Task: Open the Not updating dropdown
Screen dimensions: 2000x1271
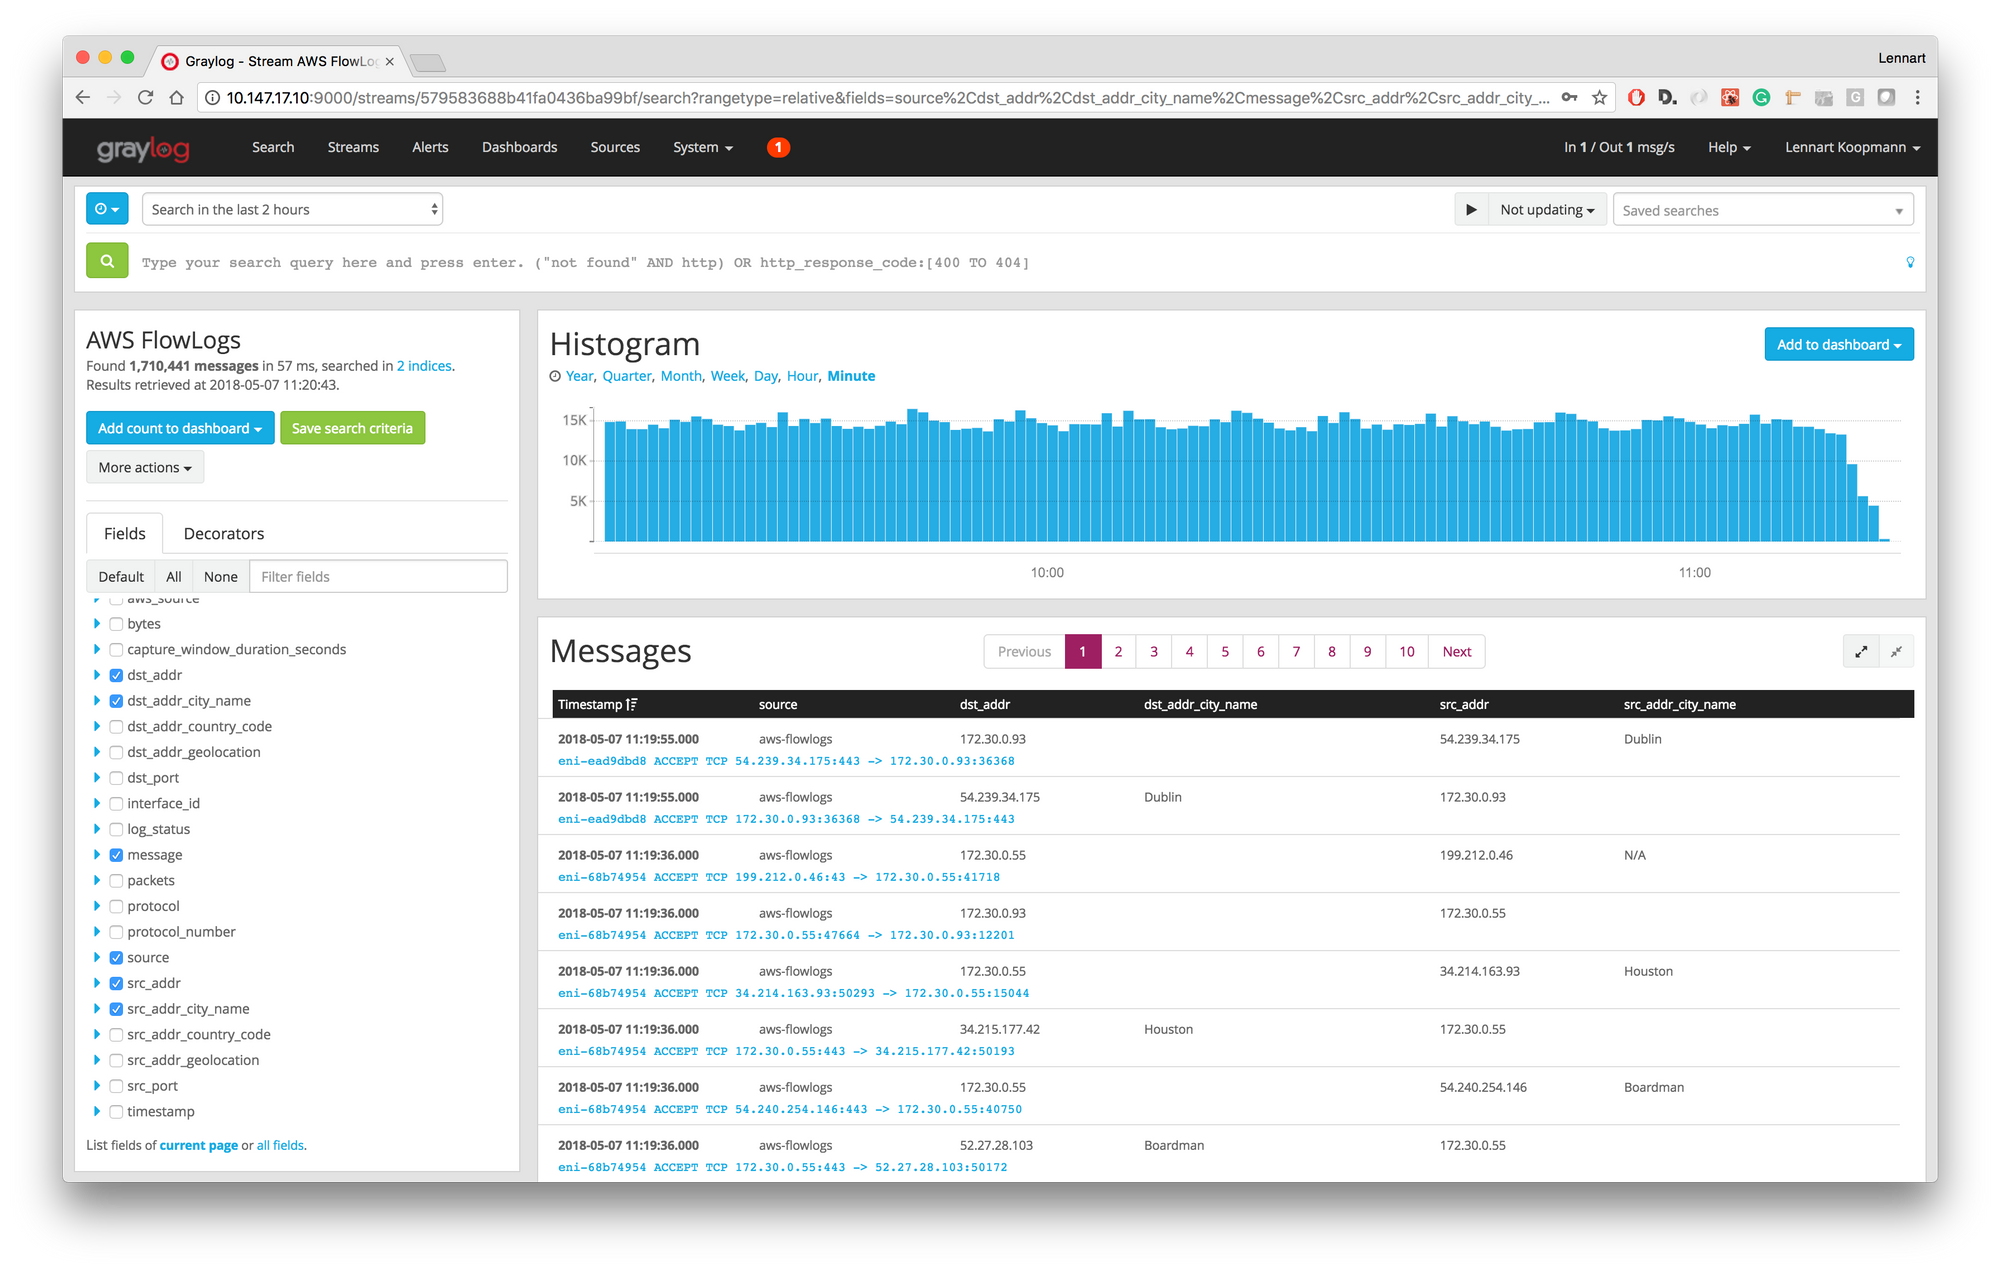Action: [1547, 209]
